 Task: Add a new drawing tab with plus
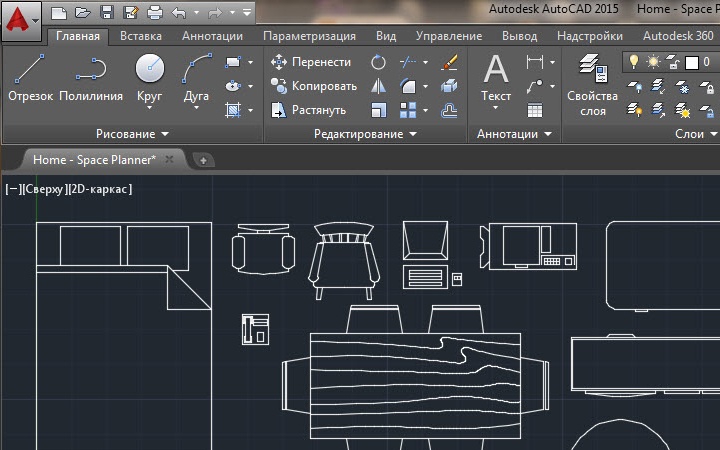click(203, 160)
